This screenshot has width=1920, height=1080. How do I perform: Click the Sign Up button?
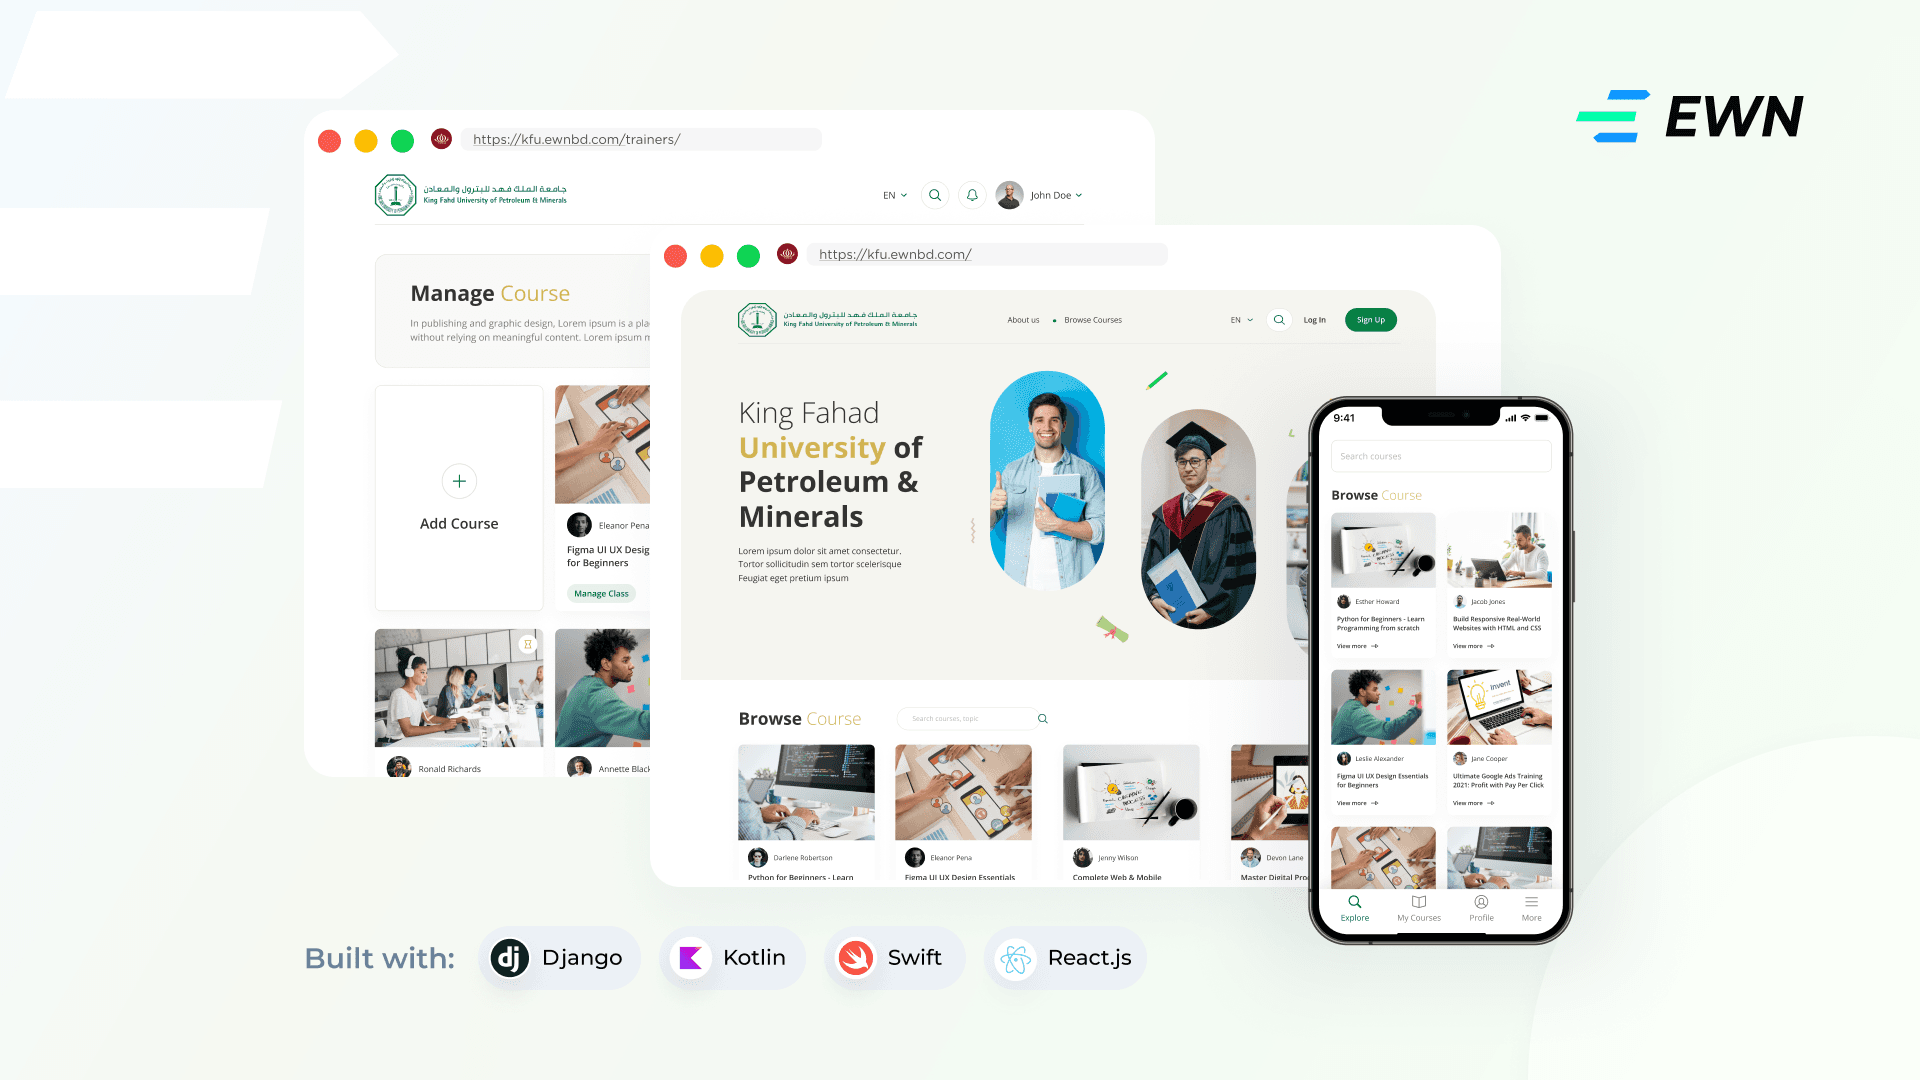pos(1371,319)
